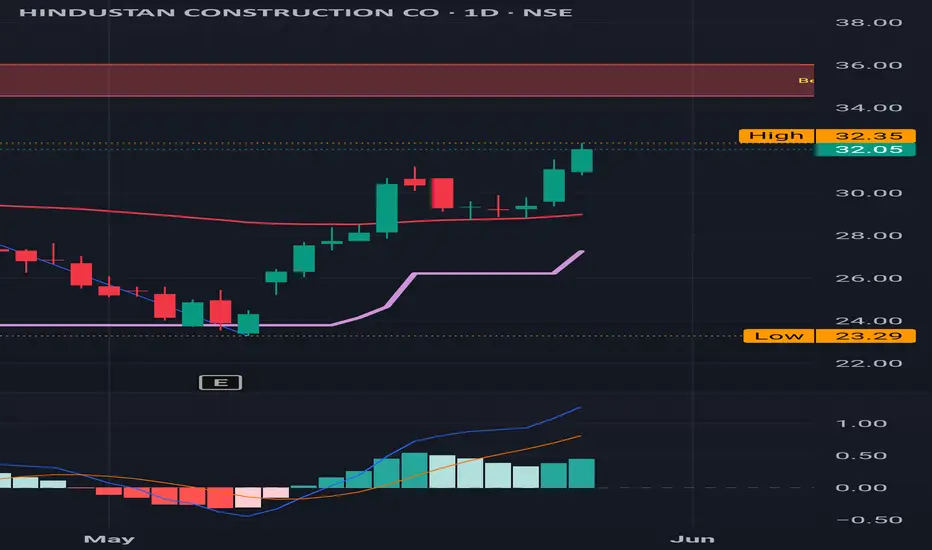Viewport: 932px width, 550px height.
Task: Click the 26.00 price axis label
Action: pyautogui.click(x=869, y=279)
